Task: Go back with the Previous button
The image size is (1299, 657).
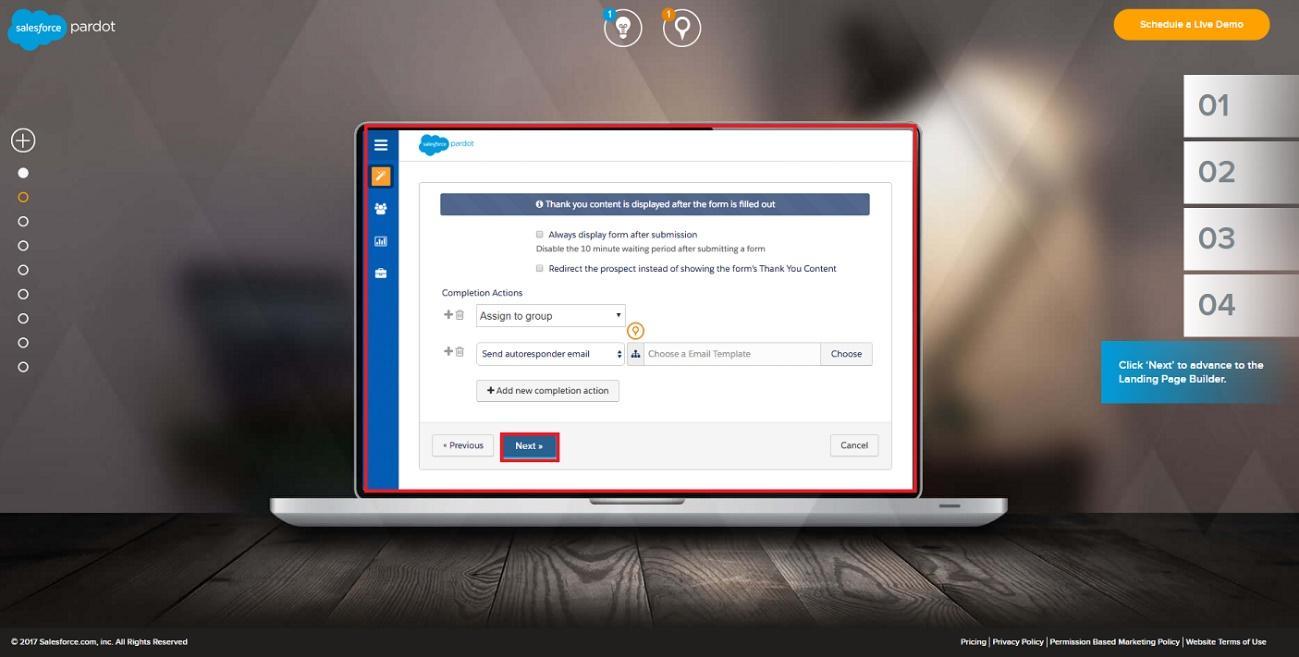Action: click(464, 446)
